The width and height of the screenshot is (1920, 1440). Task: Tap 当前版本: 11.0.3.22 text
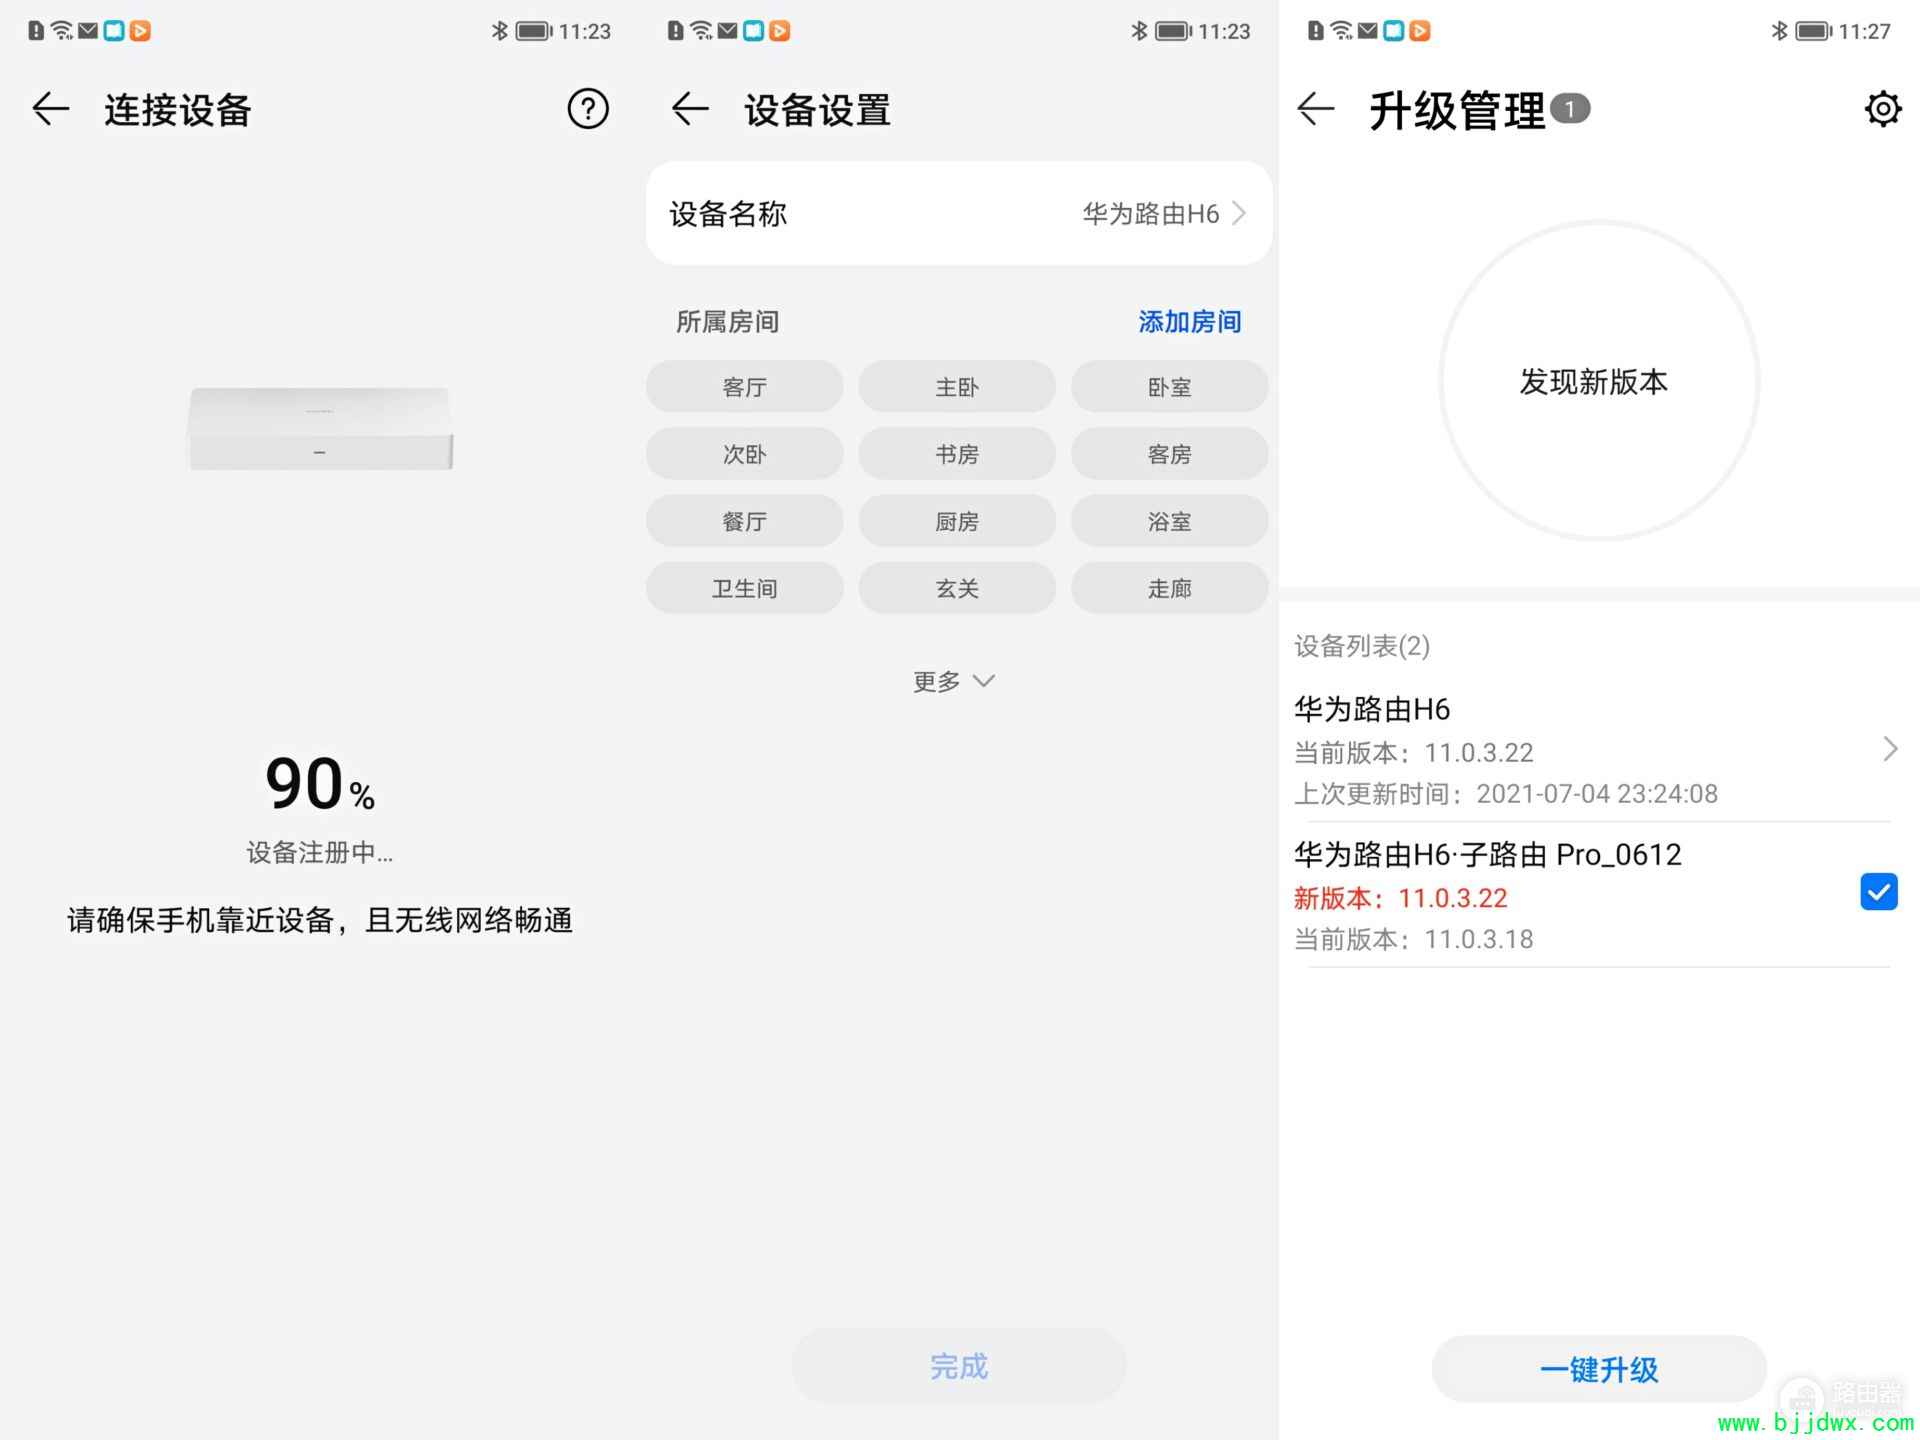[x=1414, y=752]
